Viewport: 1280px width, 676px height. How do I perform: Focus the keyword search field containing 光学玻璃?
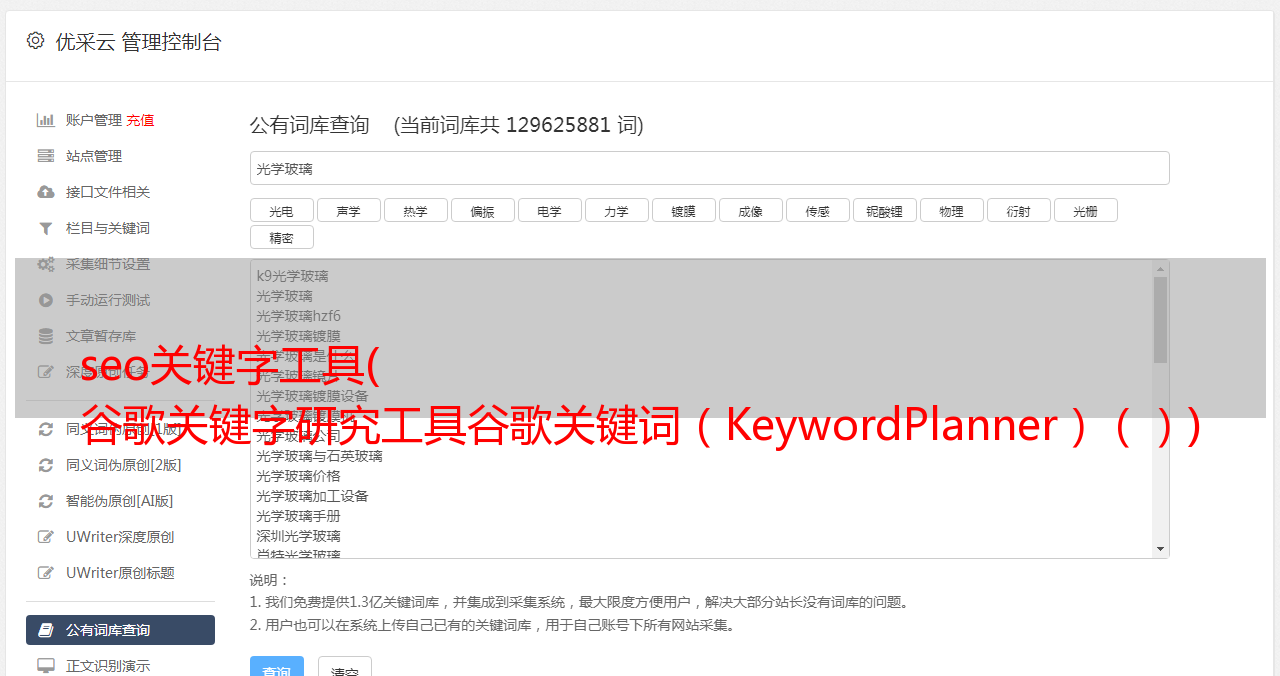(709, 168)
